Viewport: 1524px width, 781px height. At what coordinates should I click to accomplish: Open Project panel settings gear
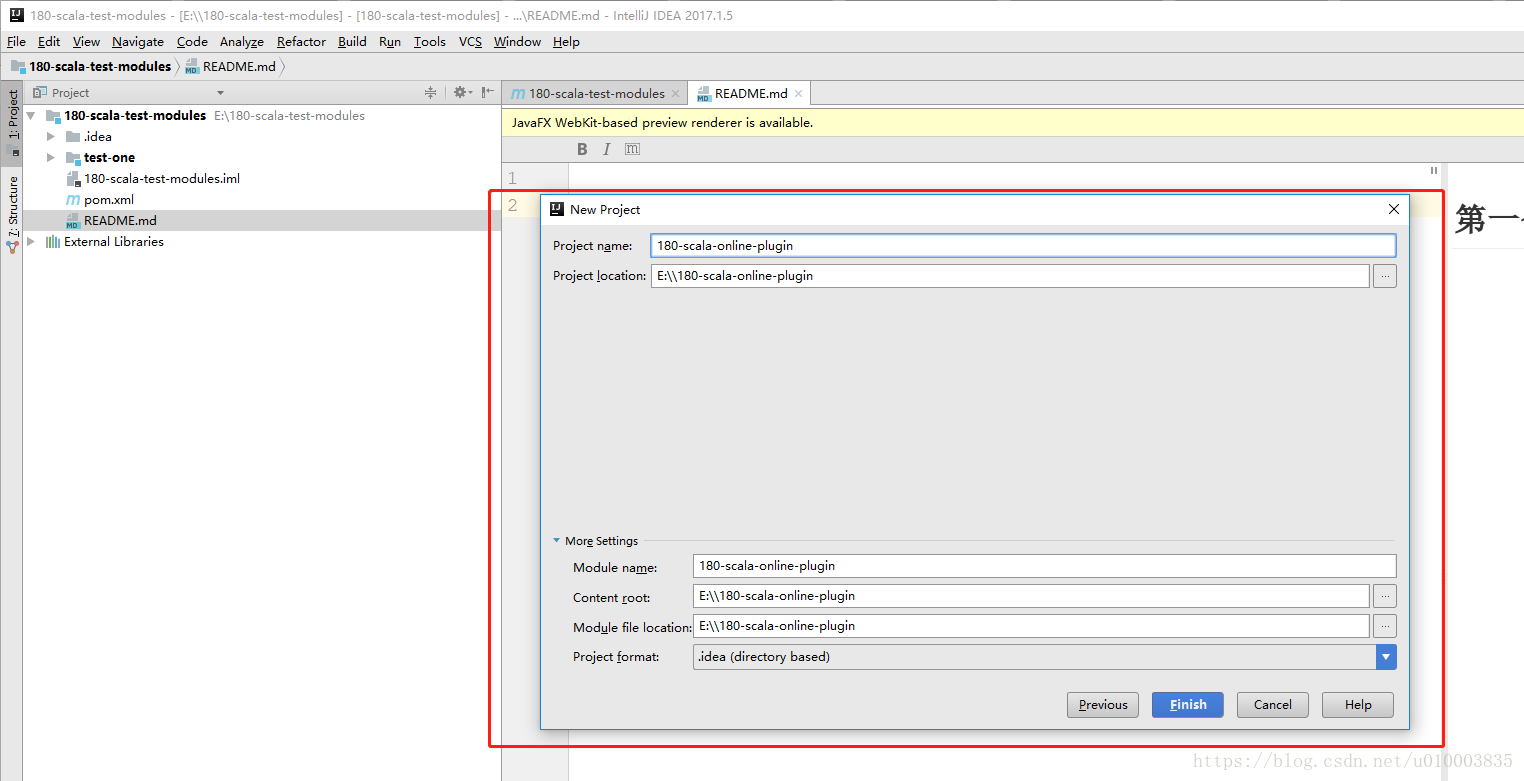462,93
